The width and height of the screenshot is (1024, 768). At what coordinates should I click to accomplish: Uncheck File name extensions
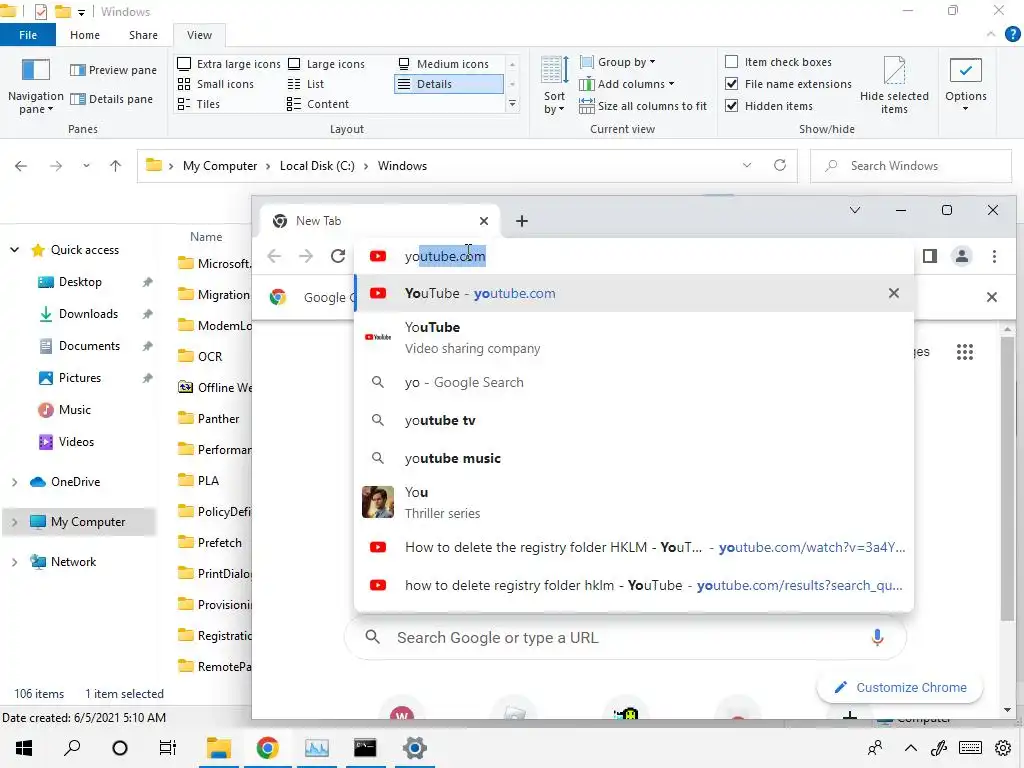click(x=731, y=84)
